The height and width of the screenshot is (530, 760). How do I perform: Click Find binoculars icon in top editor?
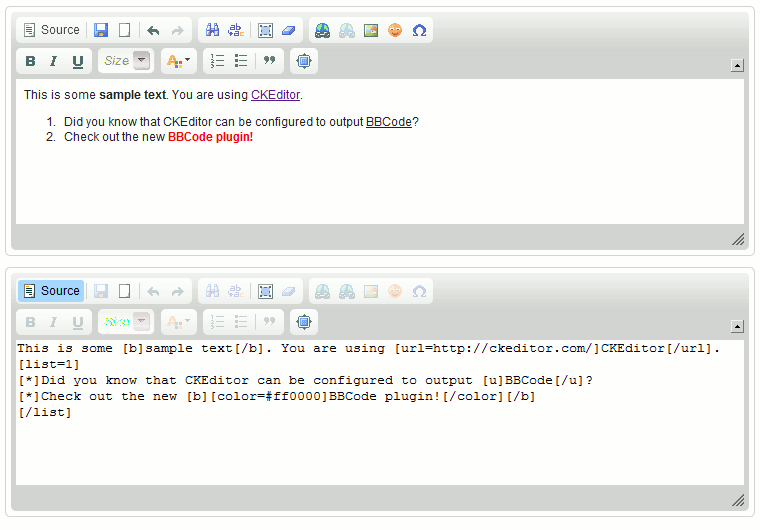212,30
